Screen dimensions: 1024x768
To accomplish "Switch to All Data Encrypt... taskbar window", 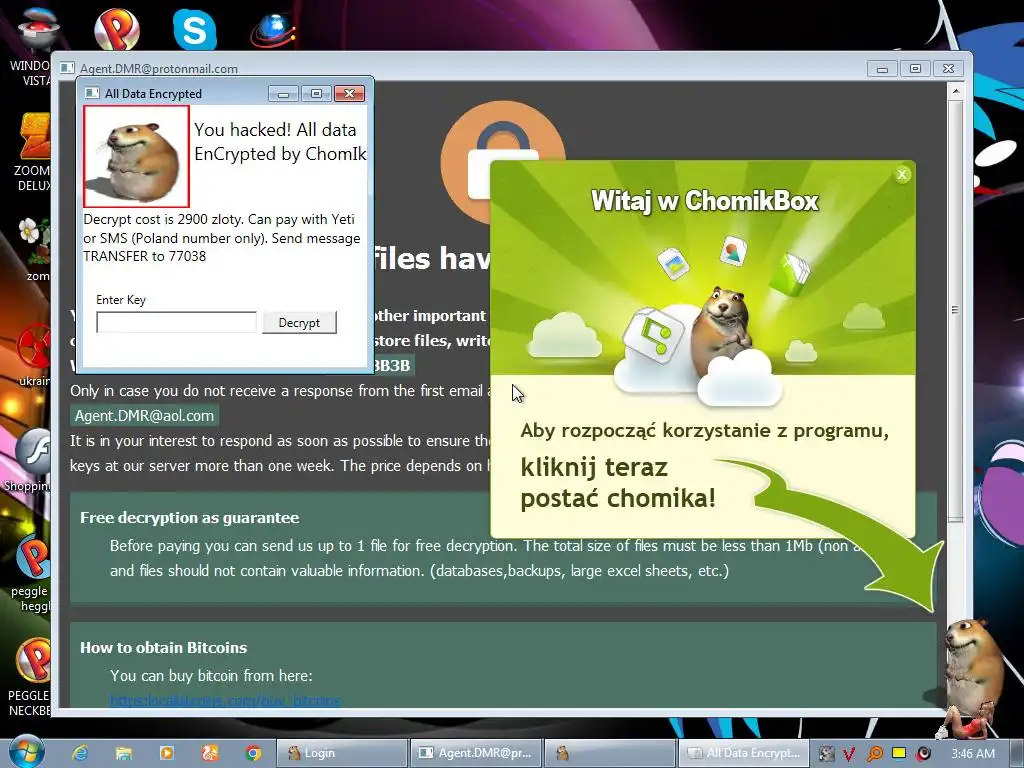I will coord(744,753).
